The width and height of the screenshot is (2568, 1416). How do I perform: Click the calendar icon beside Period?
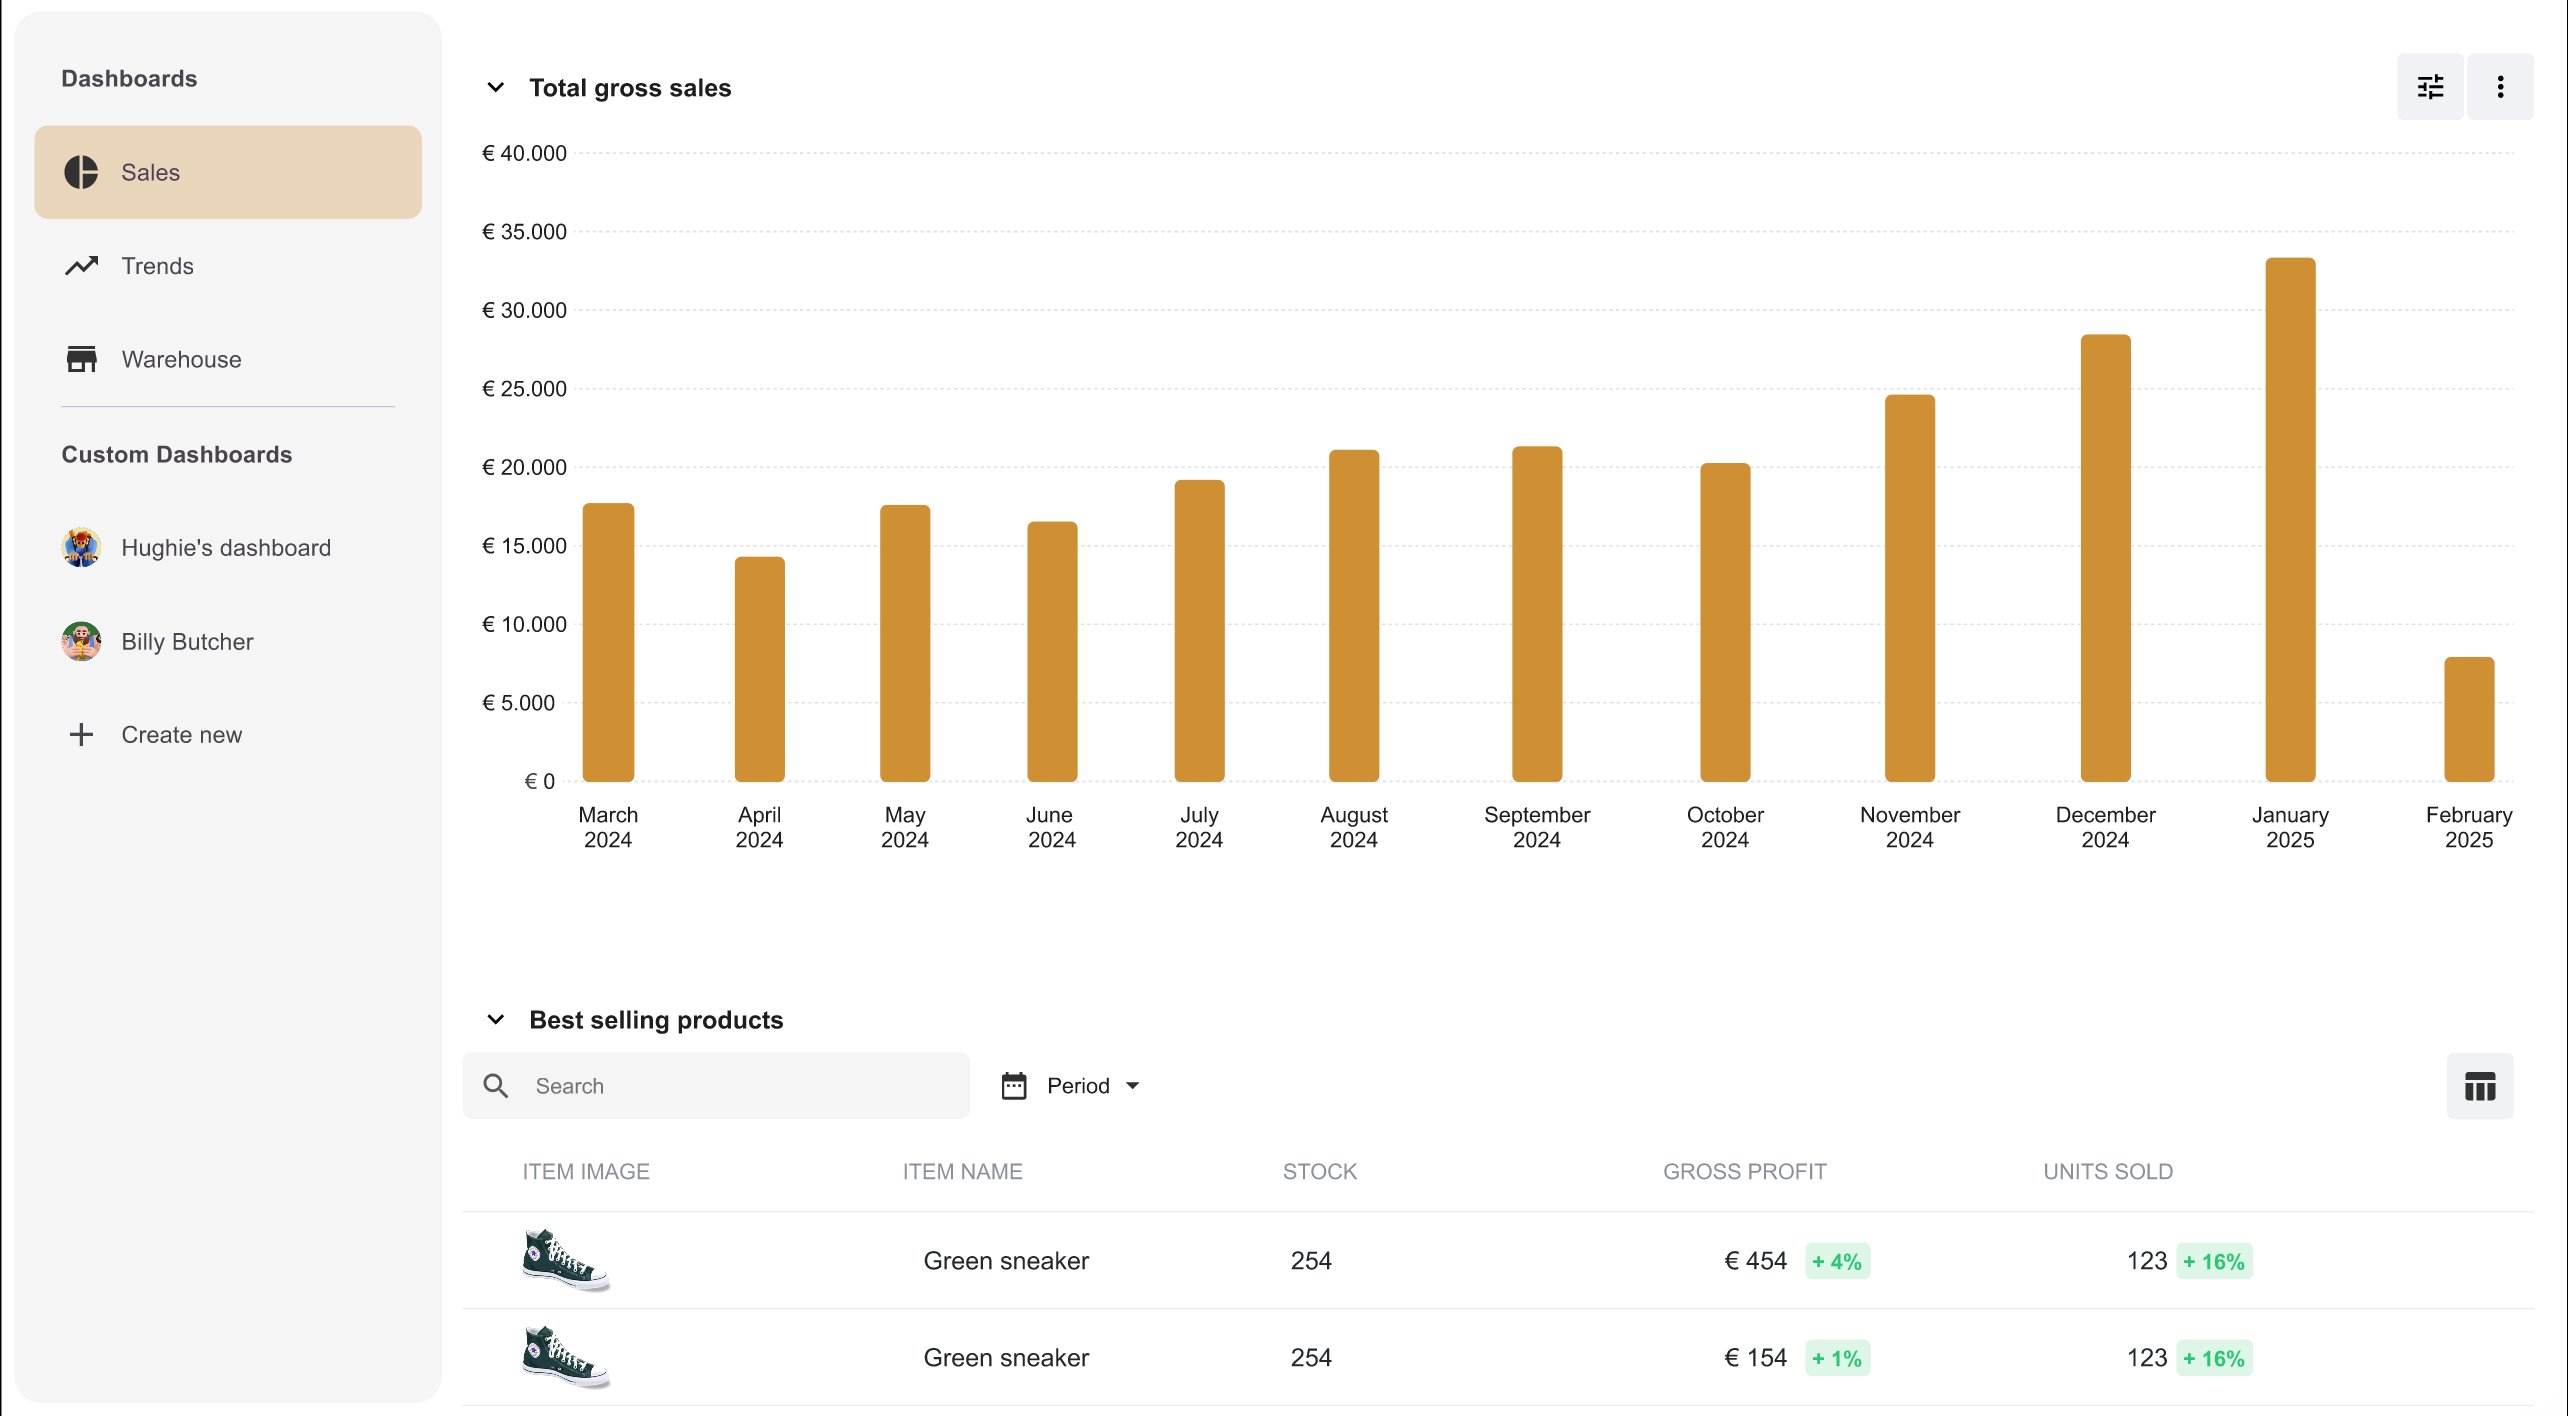click(x=1014, y=1086)
